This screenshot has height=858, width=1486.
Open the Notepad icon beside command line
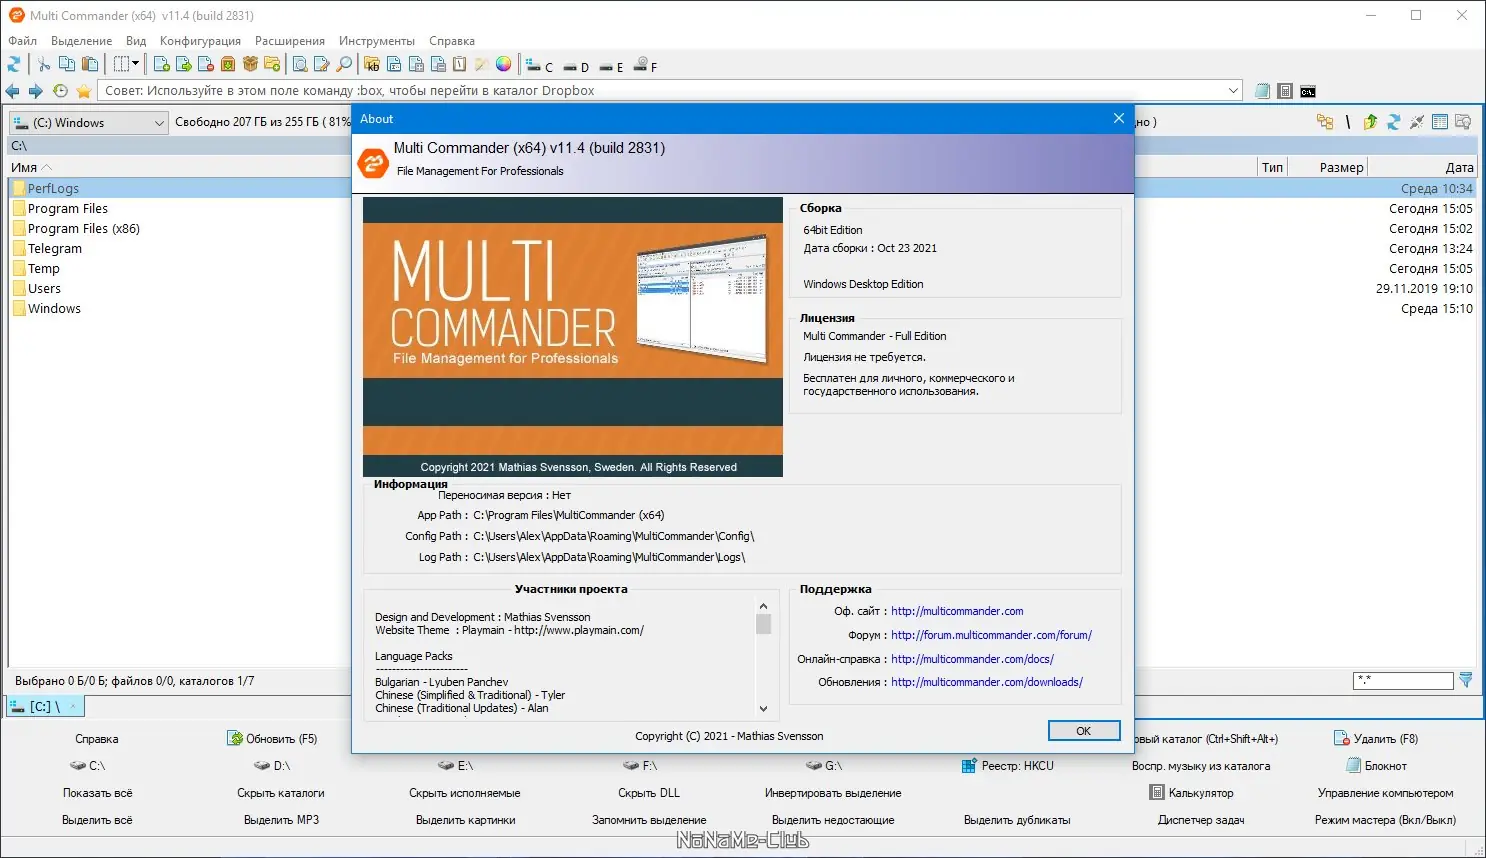(1262, 91)
